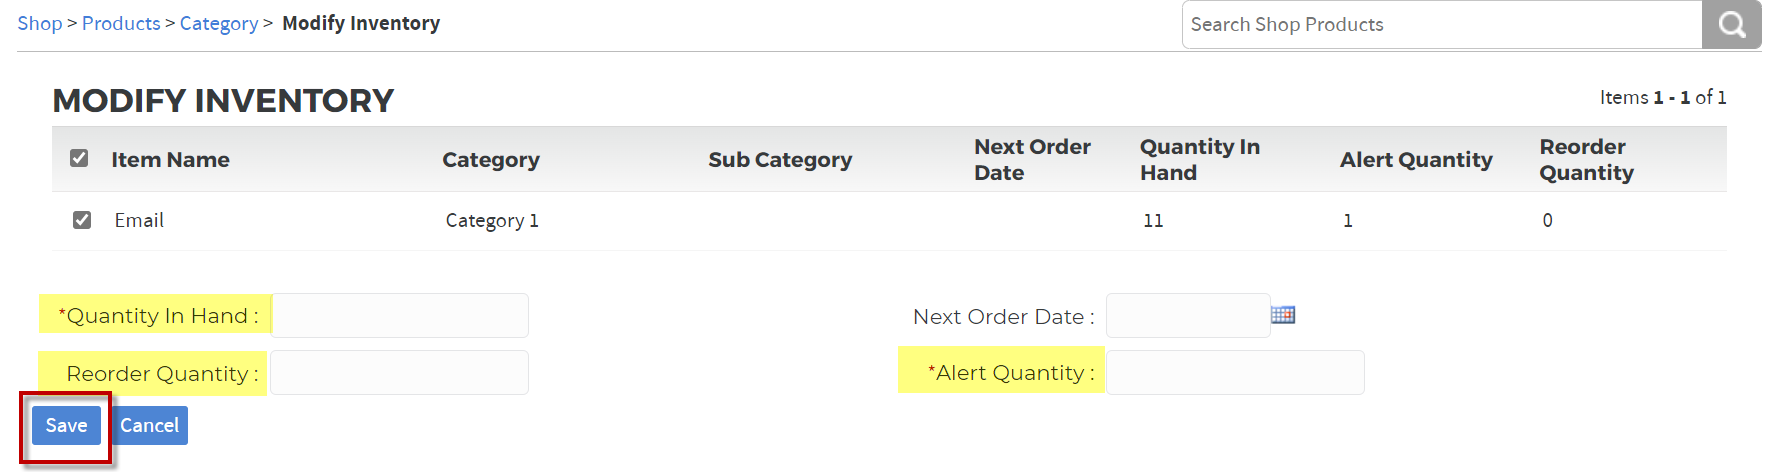Click the Sub Category column header
The width and height of the screenshot is (1769, 472).
click(x=780, y=159)
